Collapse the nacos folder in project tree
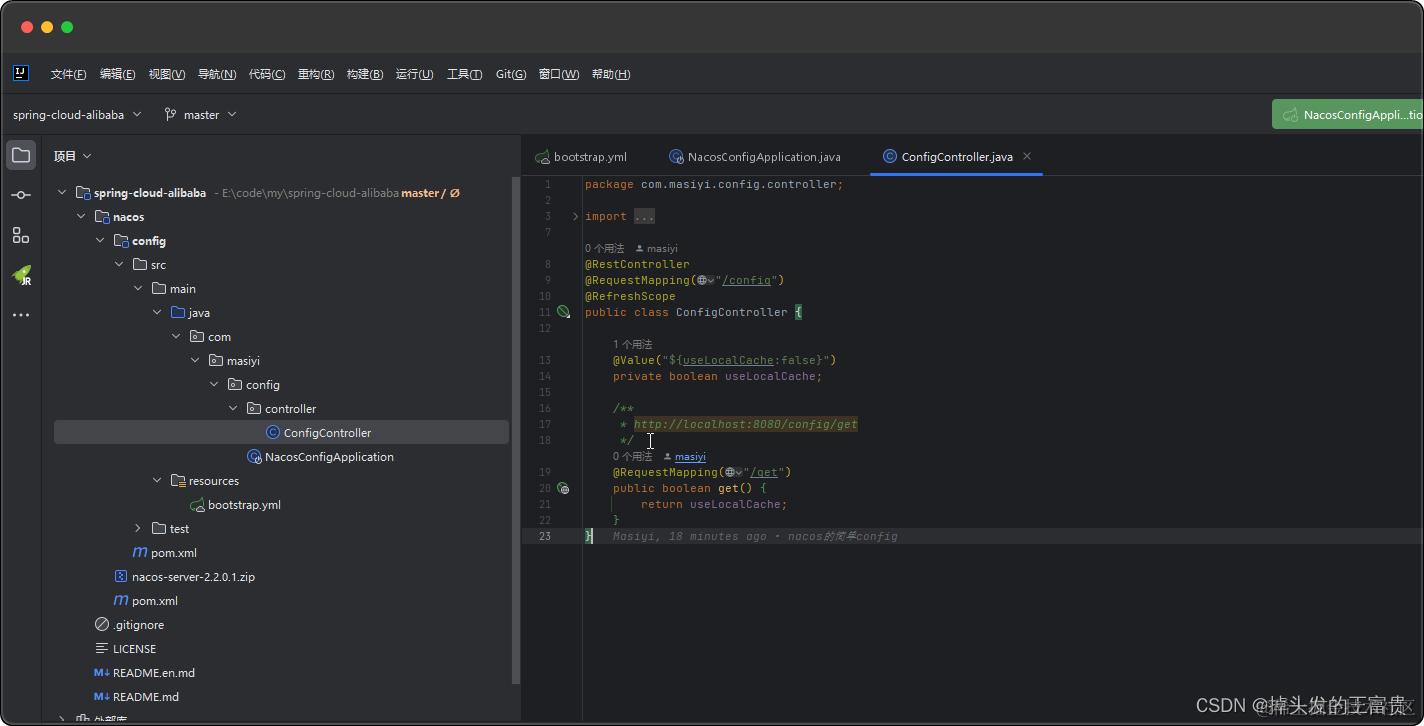Screen dimensions: 1424x726 point(81,217)
